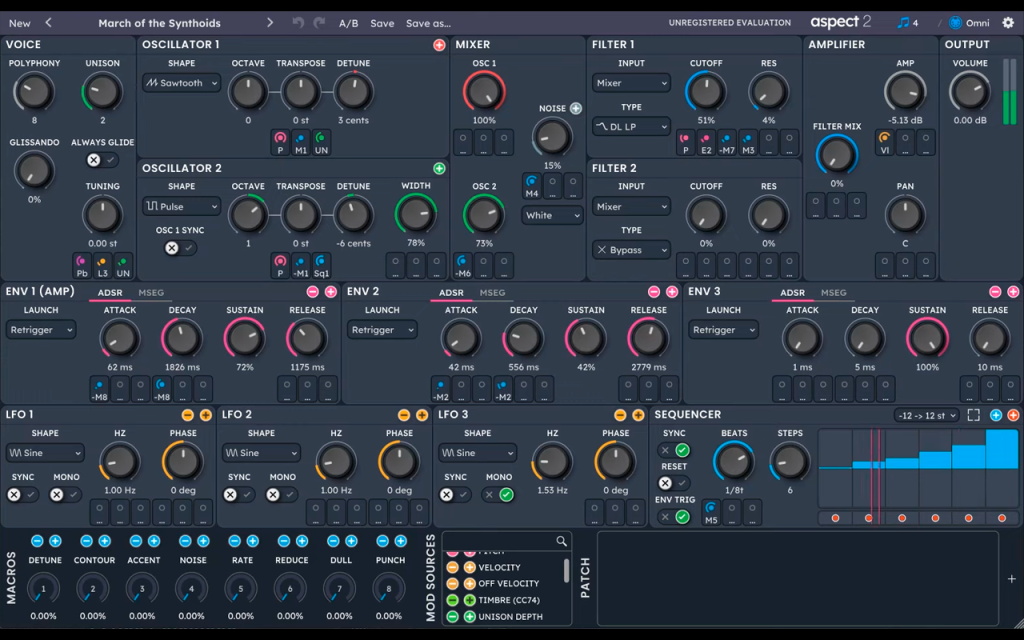Toggle LFO 3 Mono switch
Screen dimensions: 1024x640
click(x=498, y=495)
